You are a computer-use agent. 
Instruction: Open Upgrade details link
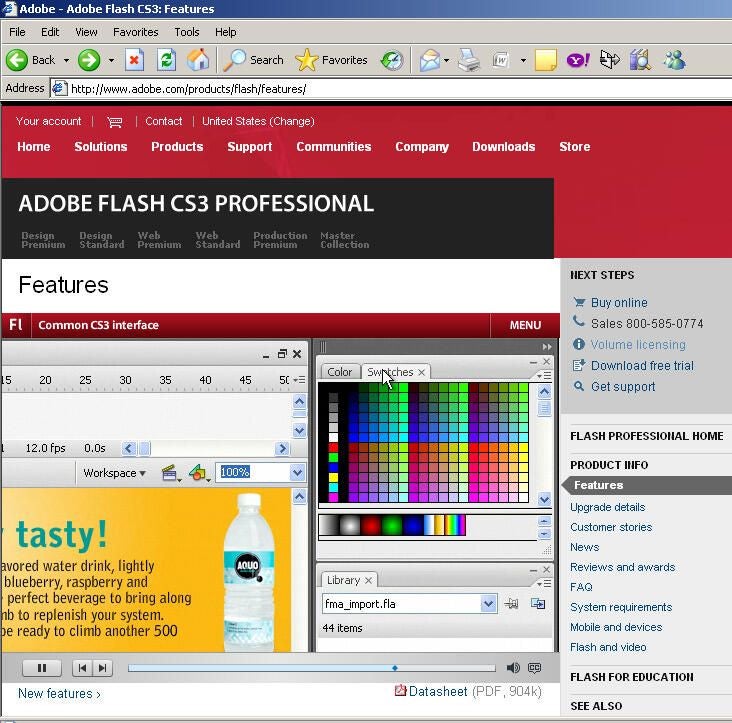pos(607,507)
